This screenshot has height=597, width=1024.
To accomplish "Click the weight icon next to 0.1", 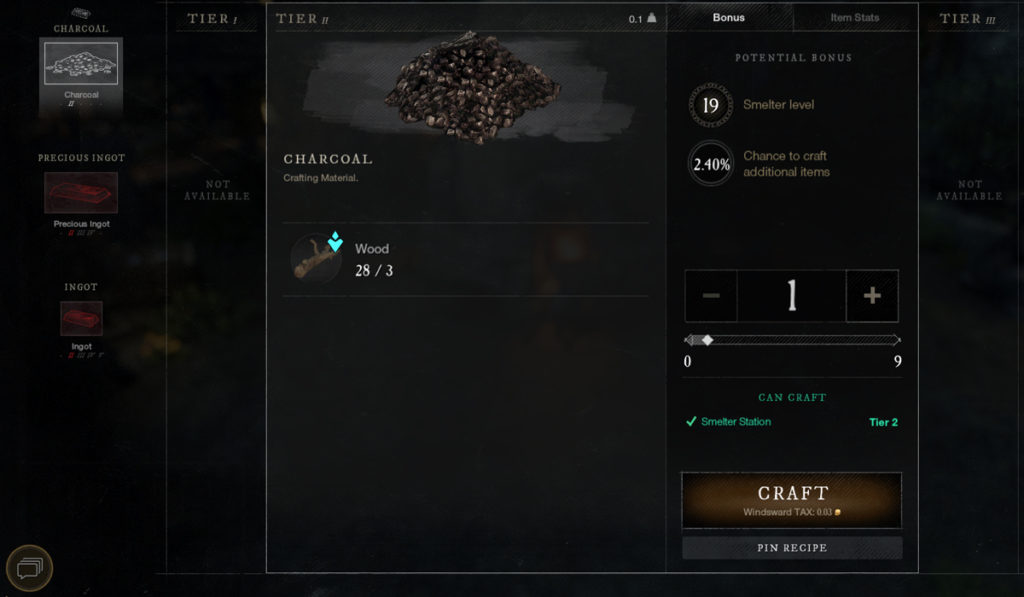I will 651,18.
